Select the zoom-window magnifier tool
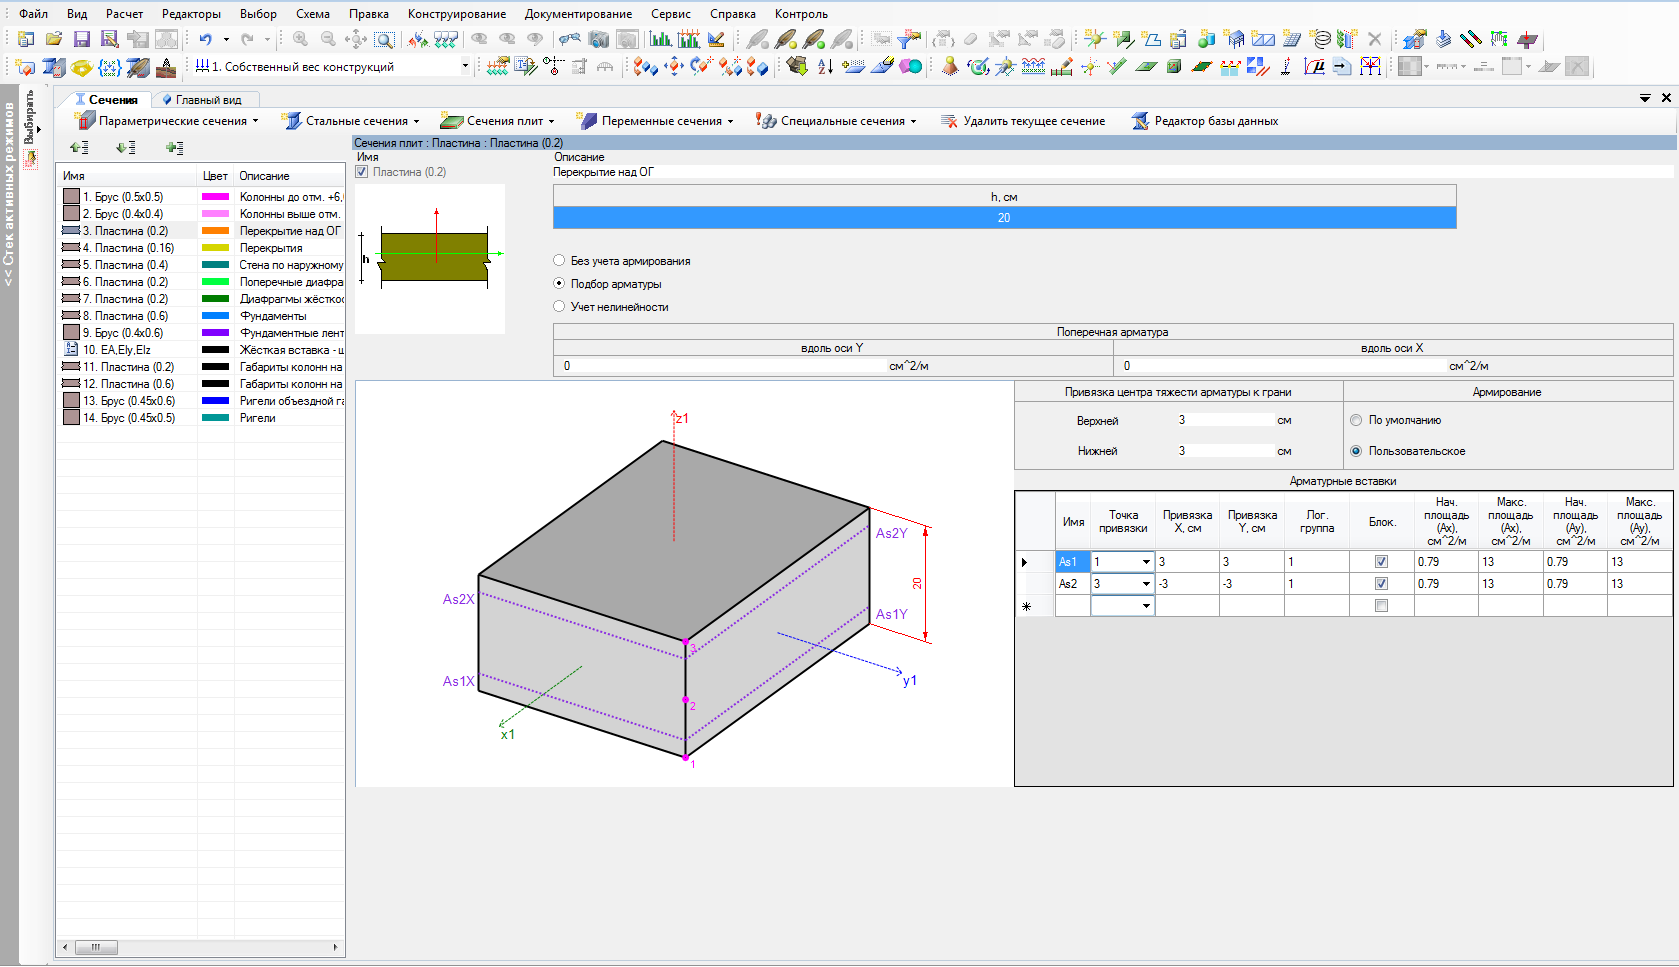Image resolution: width=1679 pixels, height=967 pixels. click(x=384, y=39)
